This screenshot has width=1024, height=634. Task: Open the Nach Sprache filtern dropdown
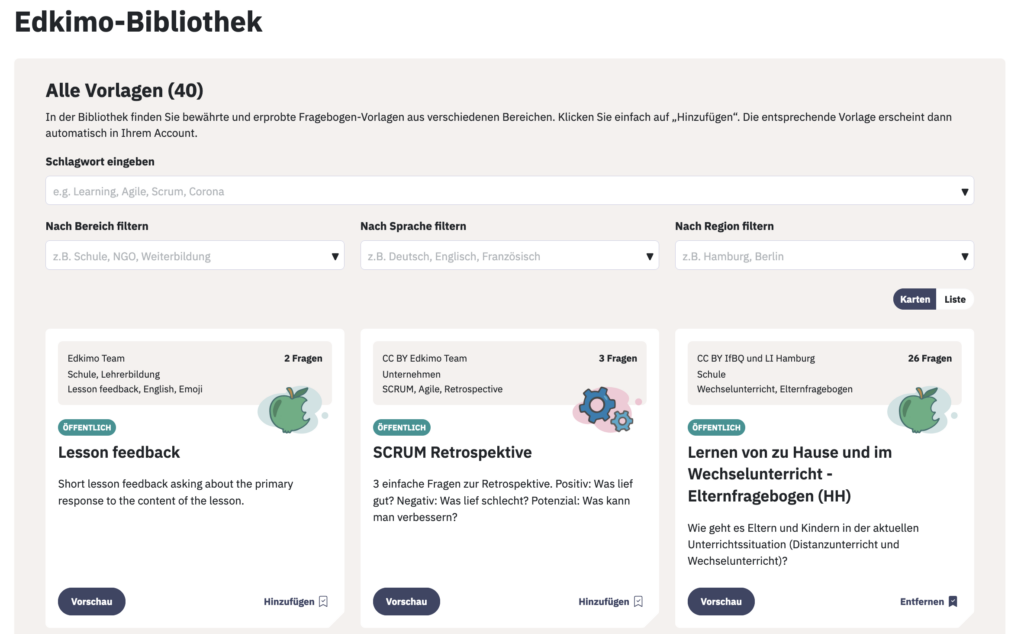click(509, 256)
